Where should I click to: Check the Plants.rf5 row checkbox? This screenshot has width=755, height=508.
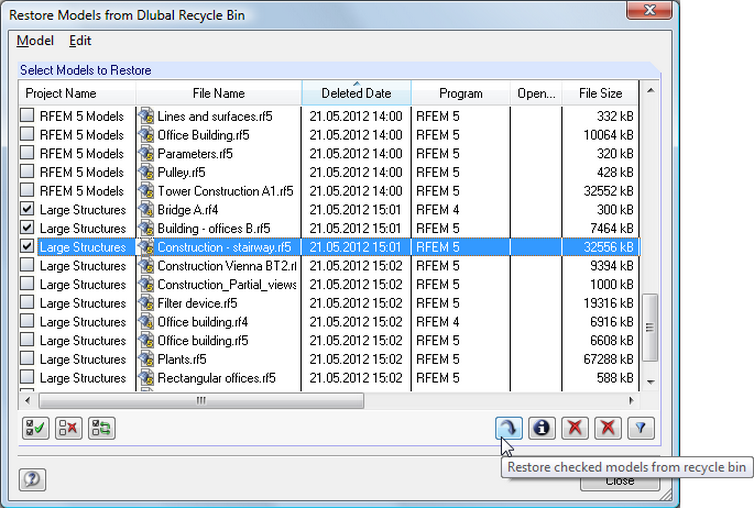[x=27, y=358]
